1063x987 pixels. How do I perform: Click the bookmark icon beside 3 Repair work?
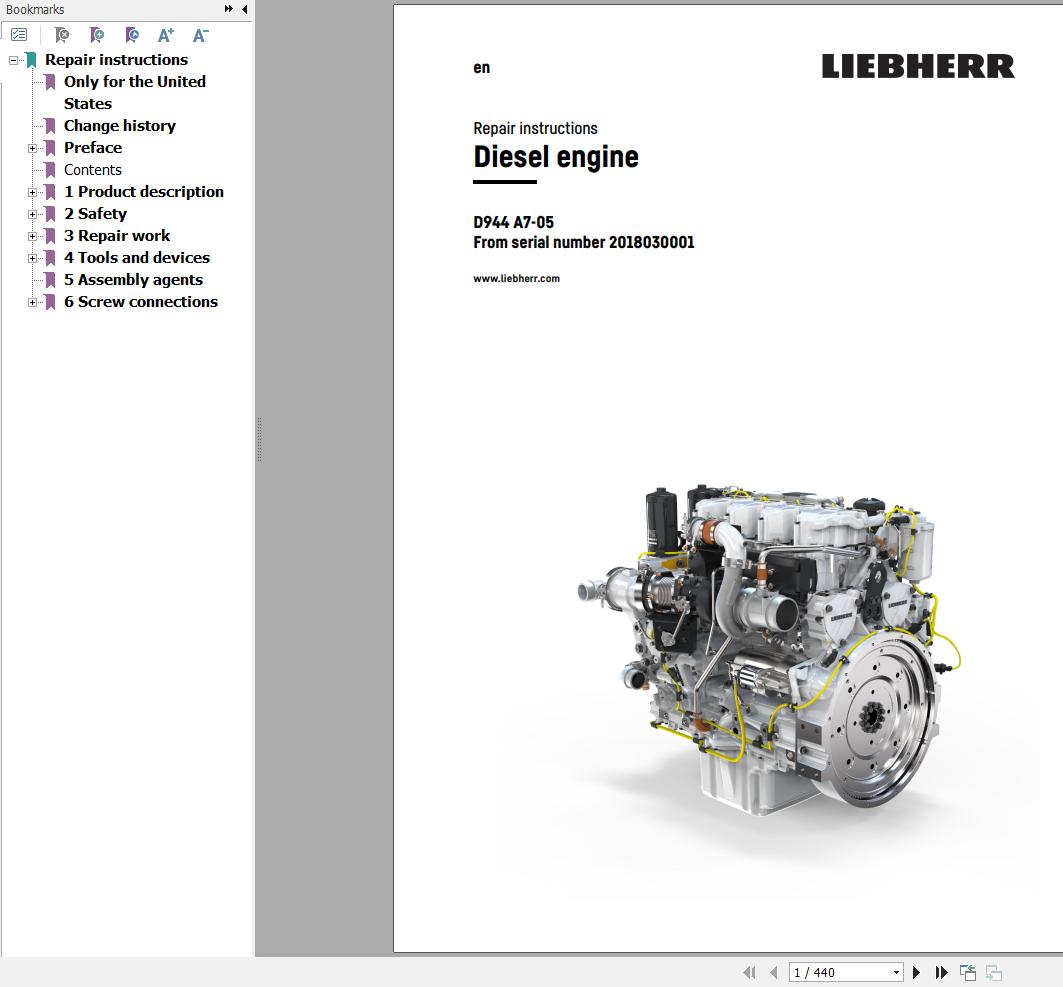[x=50, y=236]
